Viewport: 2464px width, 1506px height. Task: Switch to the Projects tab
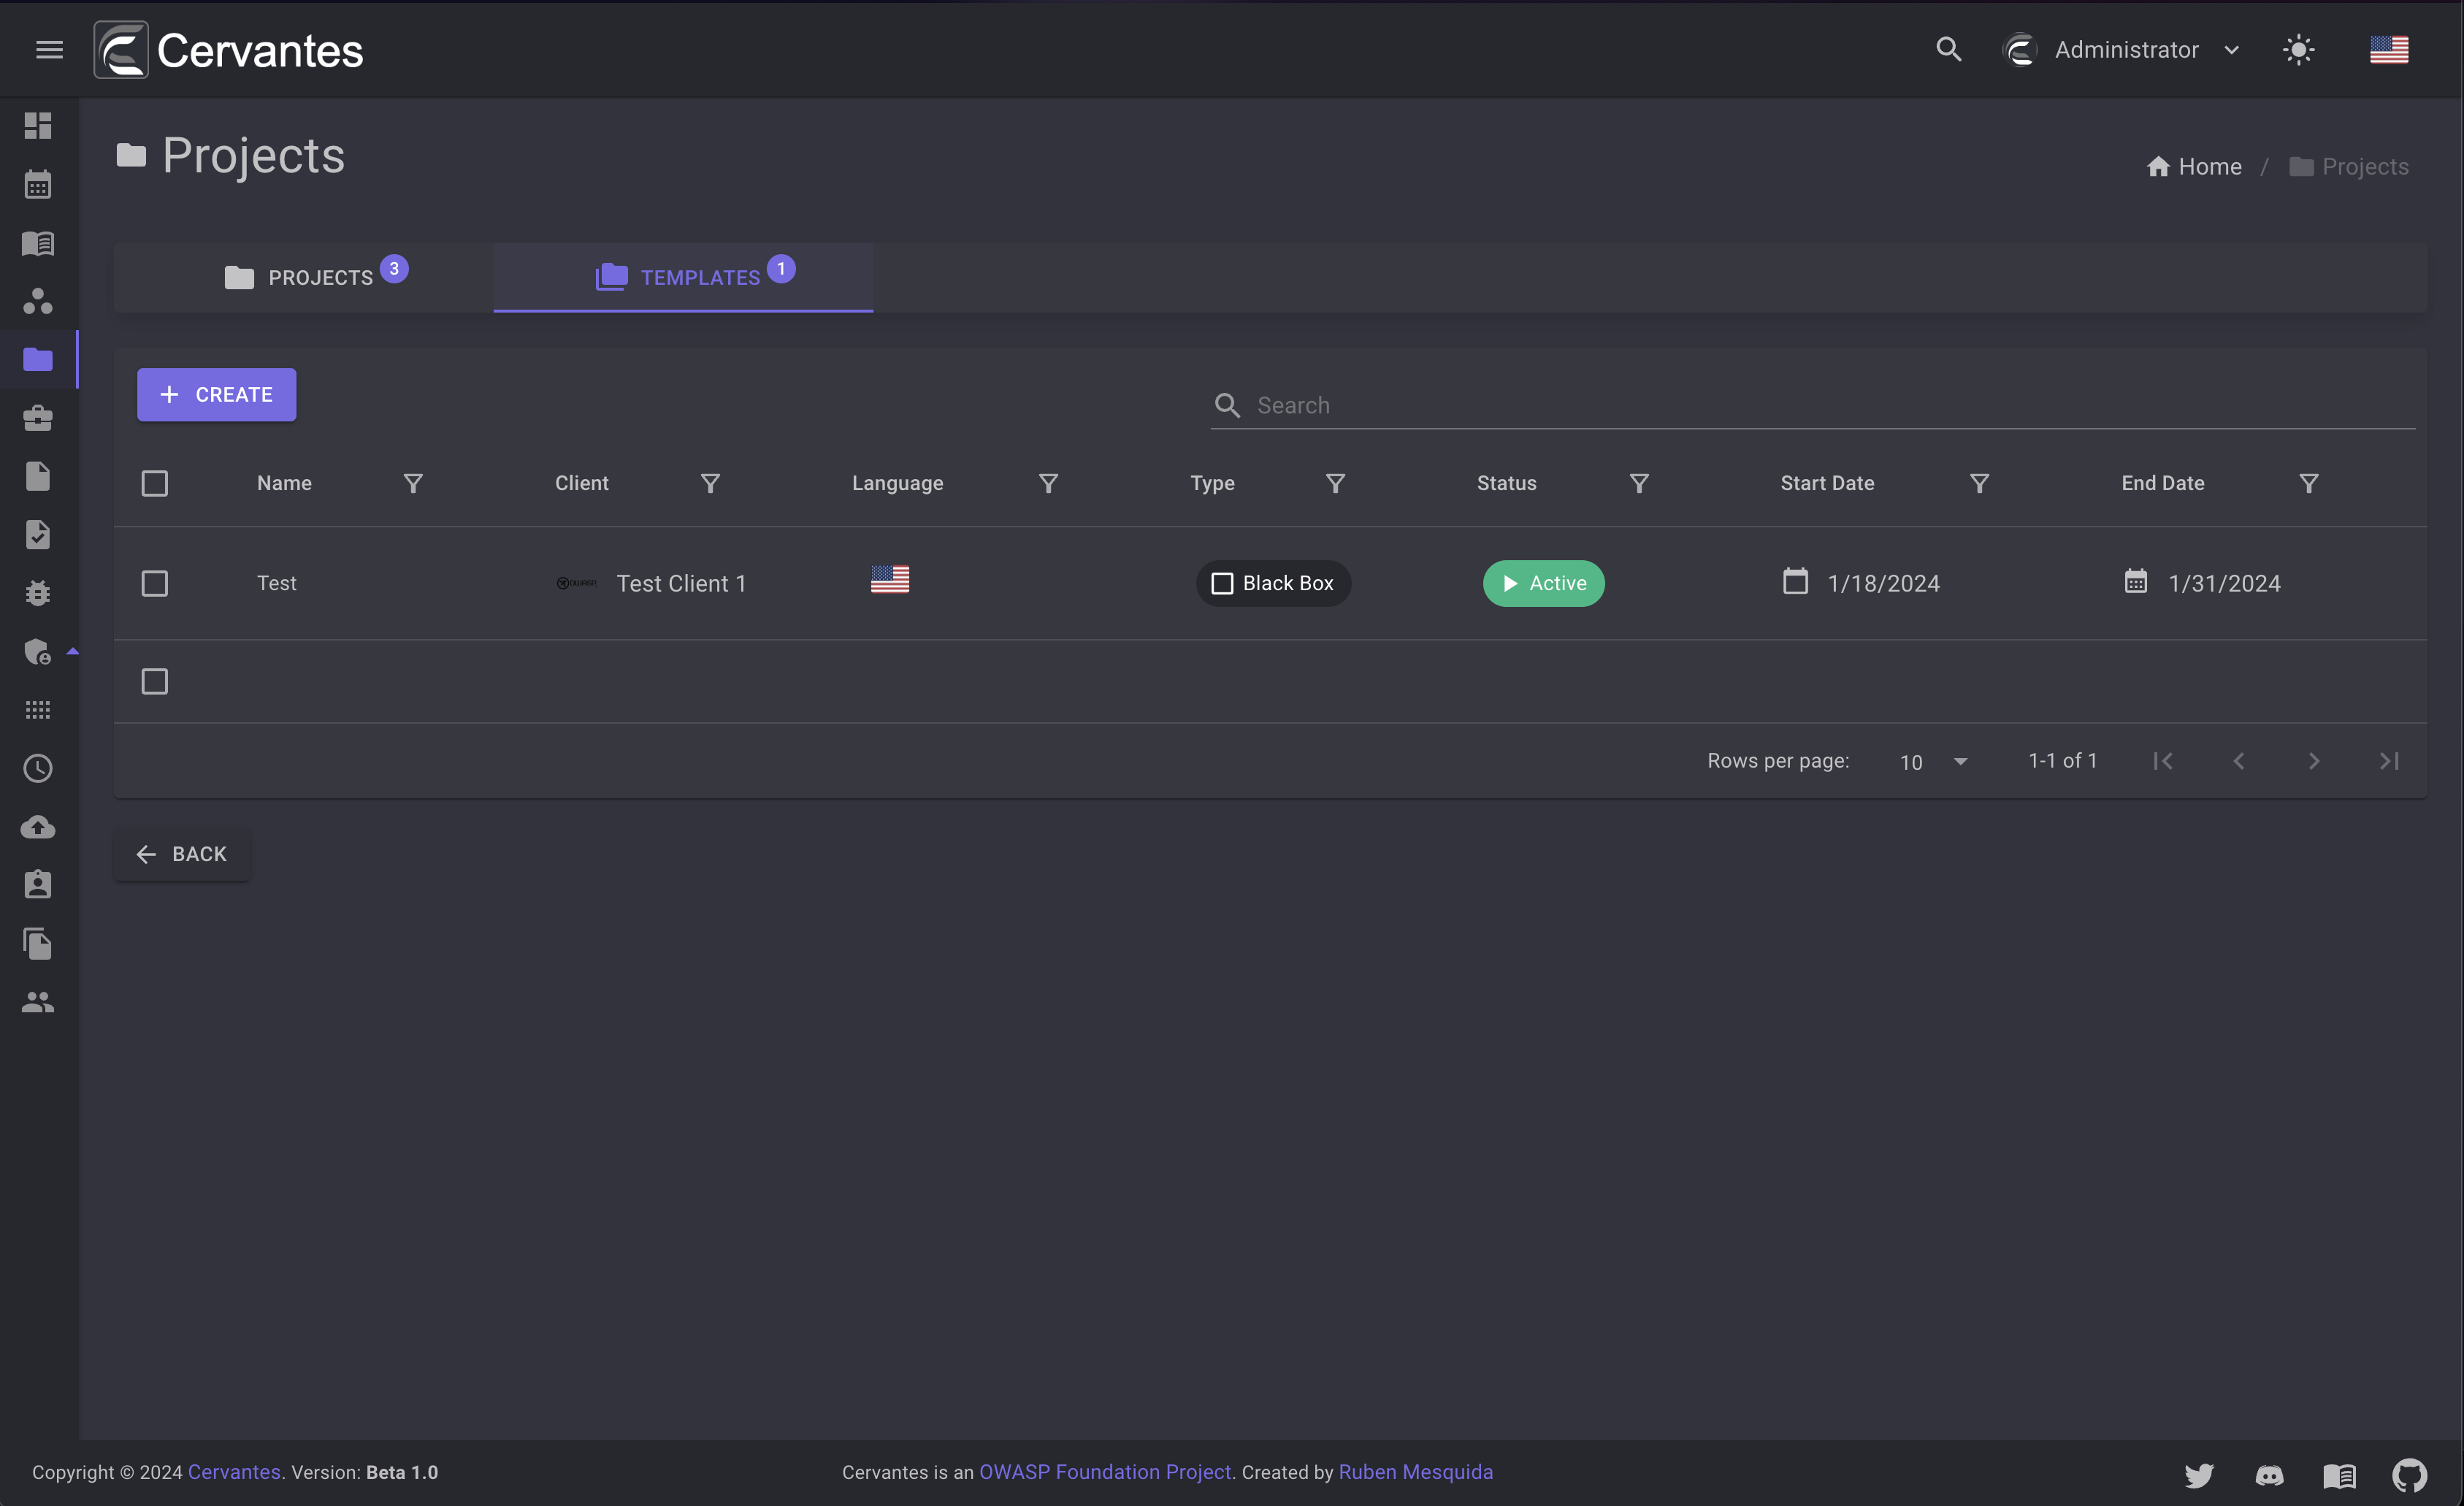point(303,277)
